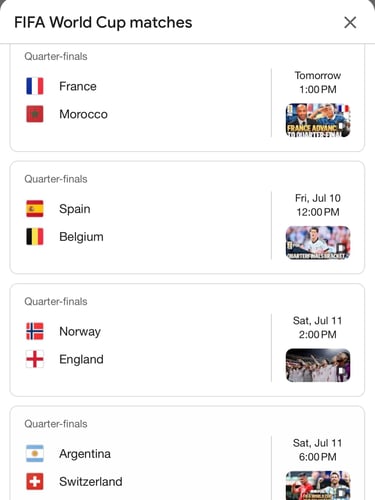Click the Switzerland flag icon

click(x=35, y=481)
